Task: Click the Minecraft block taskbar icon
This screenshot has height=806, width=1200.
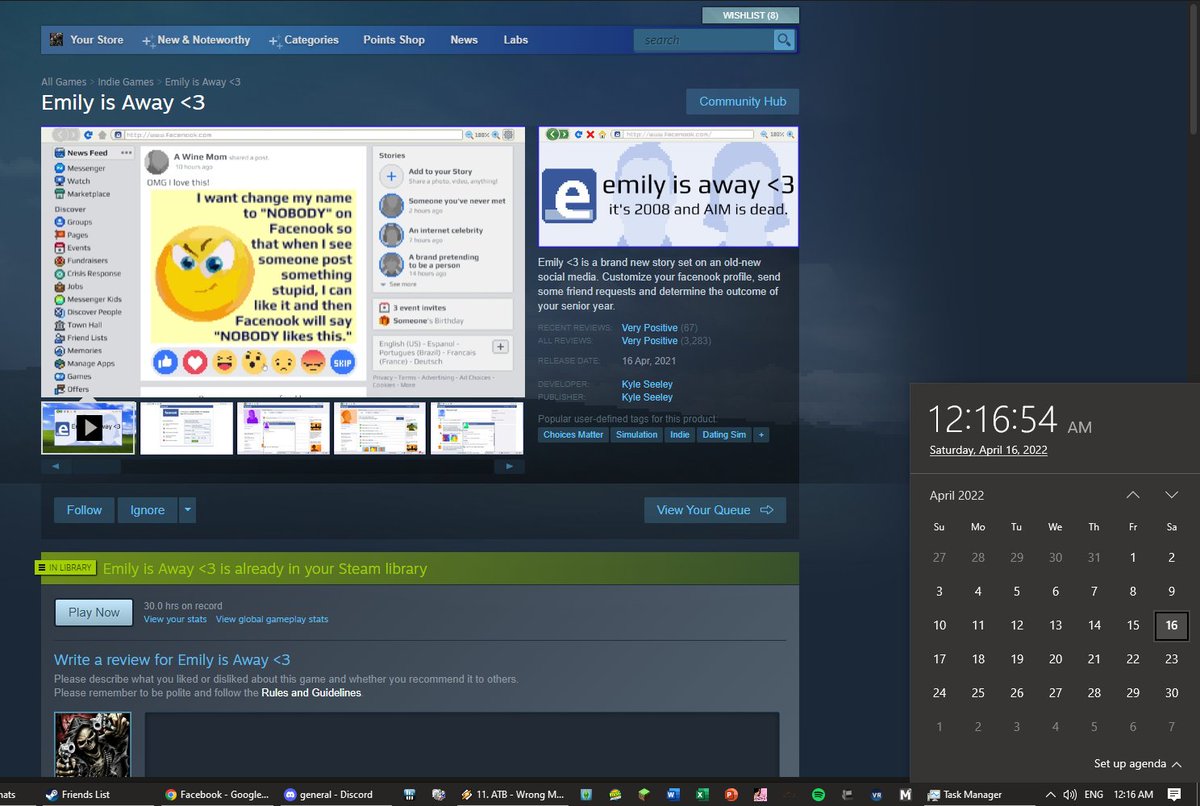Action: [644, 795]
